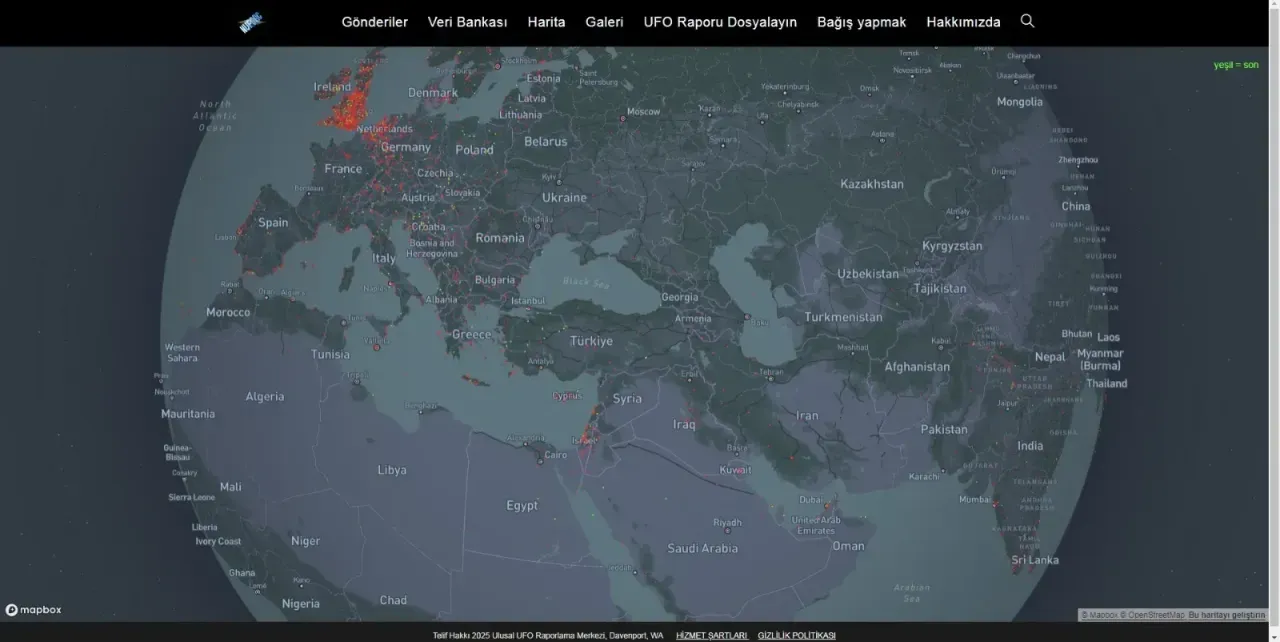Click the Egypt label on the globe
Image resolution: width=1280 pixels, height=642 pixels.
pyautogui.click(x=521, y=506)
